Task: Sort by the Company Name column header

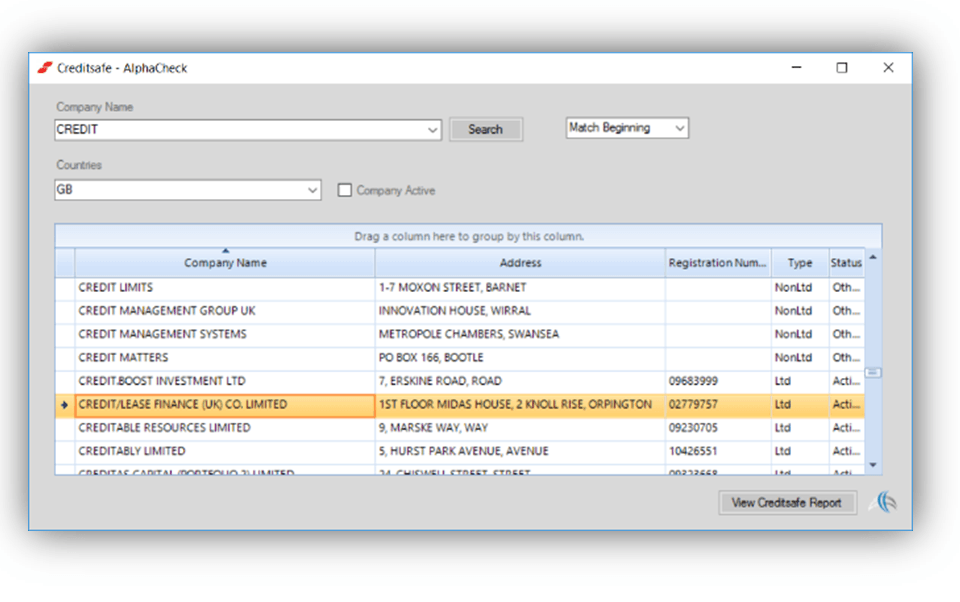Action: tap(225, 263)
